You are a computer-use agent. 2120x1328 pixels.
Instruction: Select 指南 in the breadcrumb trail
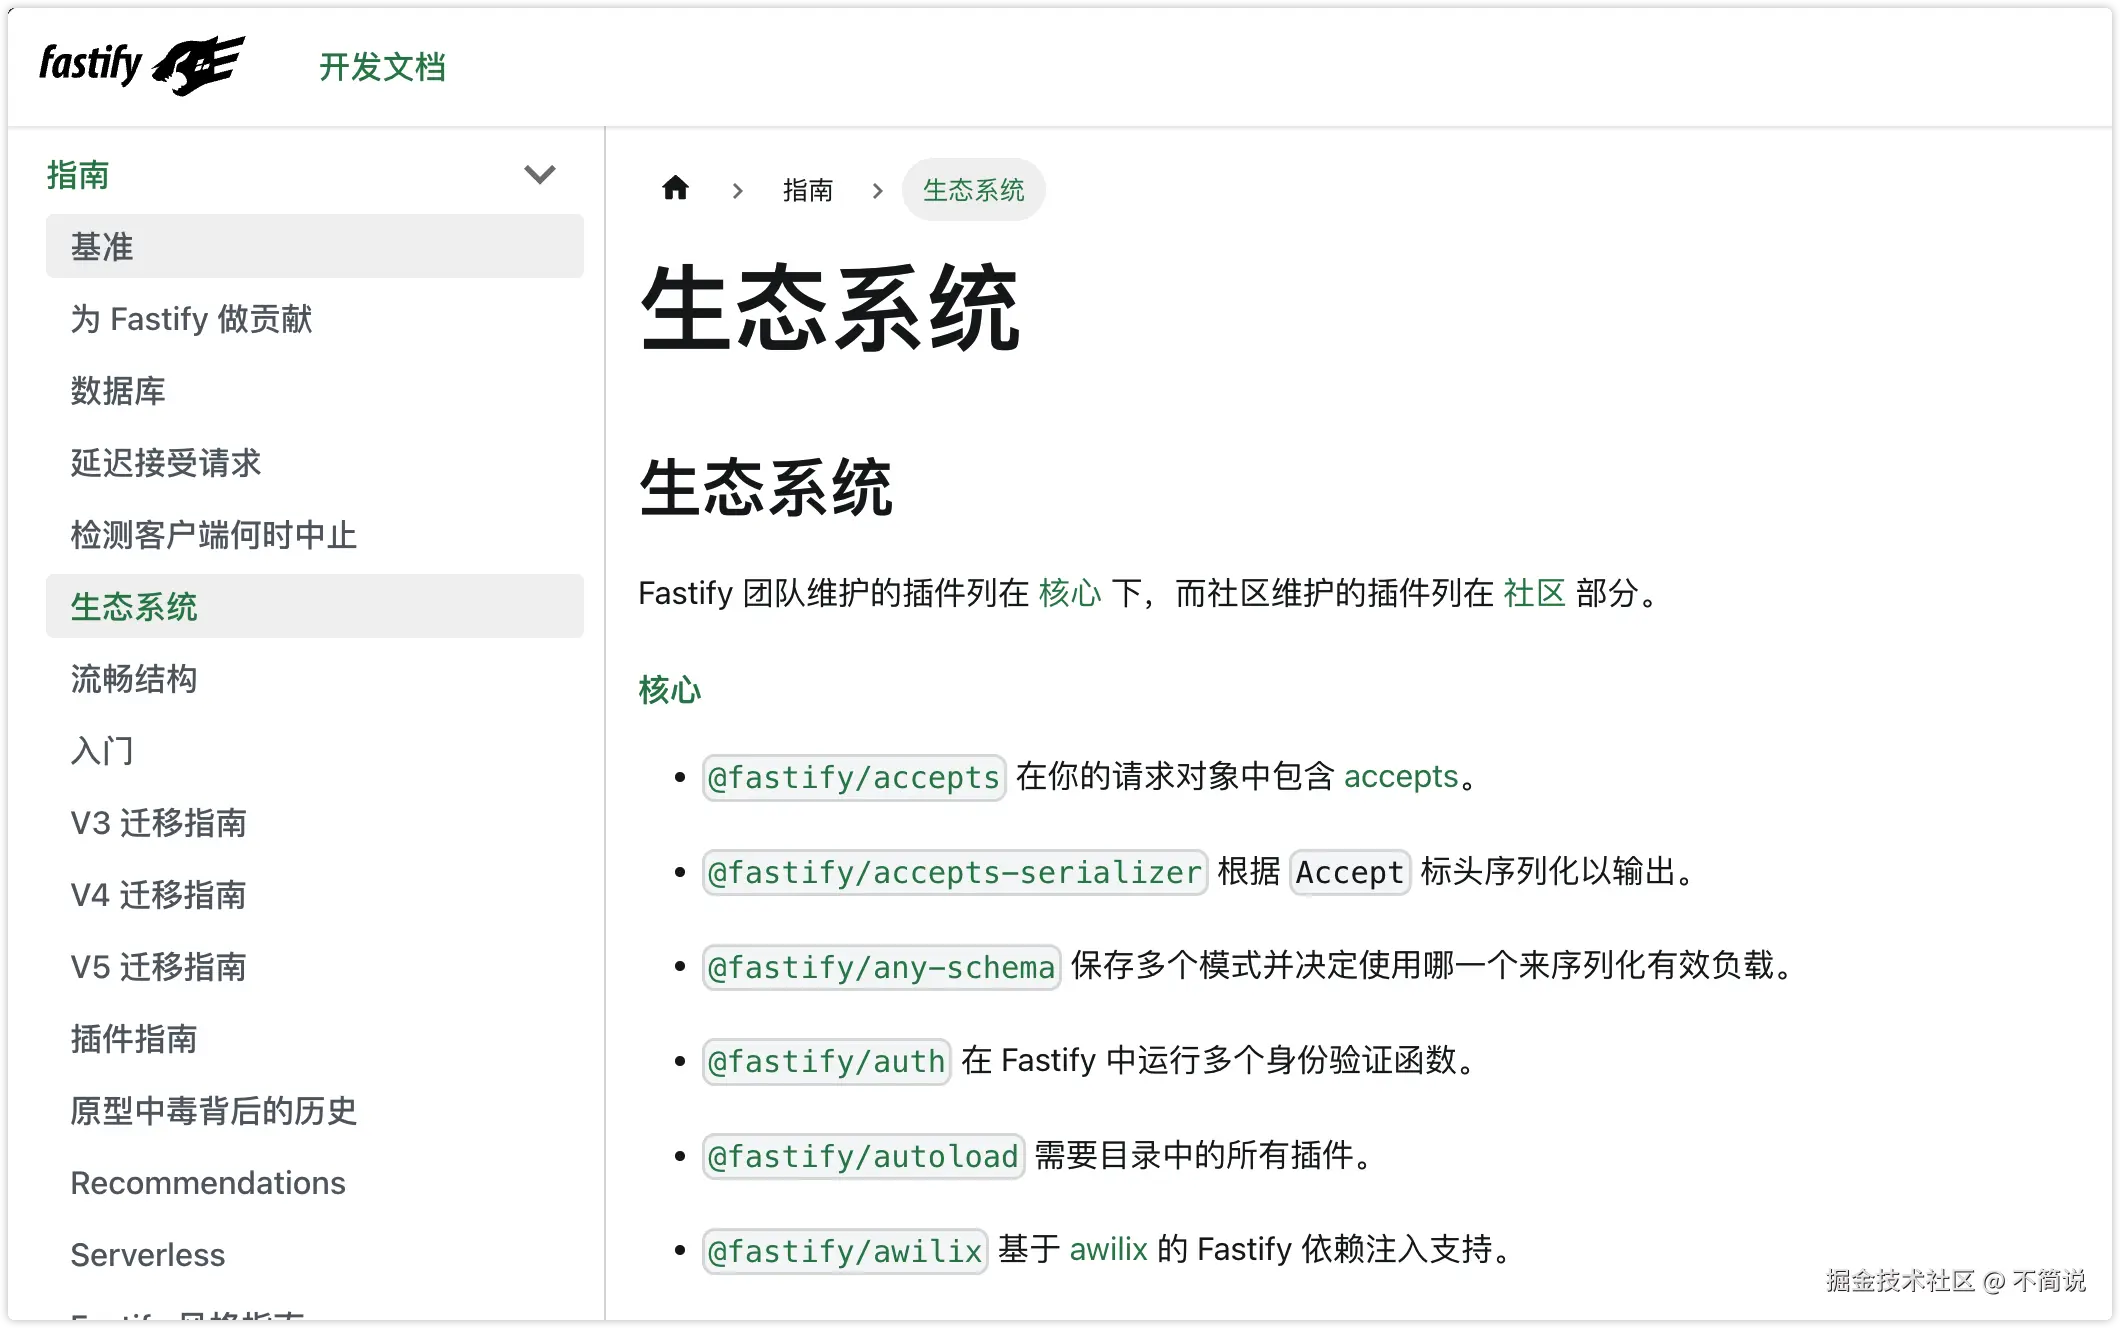tap(808, 190)
